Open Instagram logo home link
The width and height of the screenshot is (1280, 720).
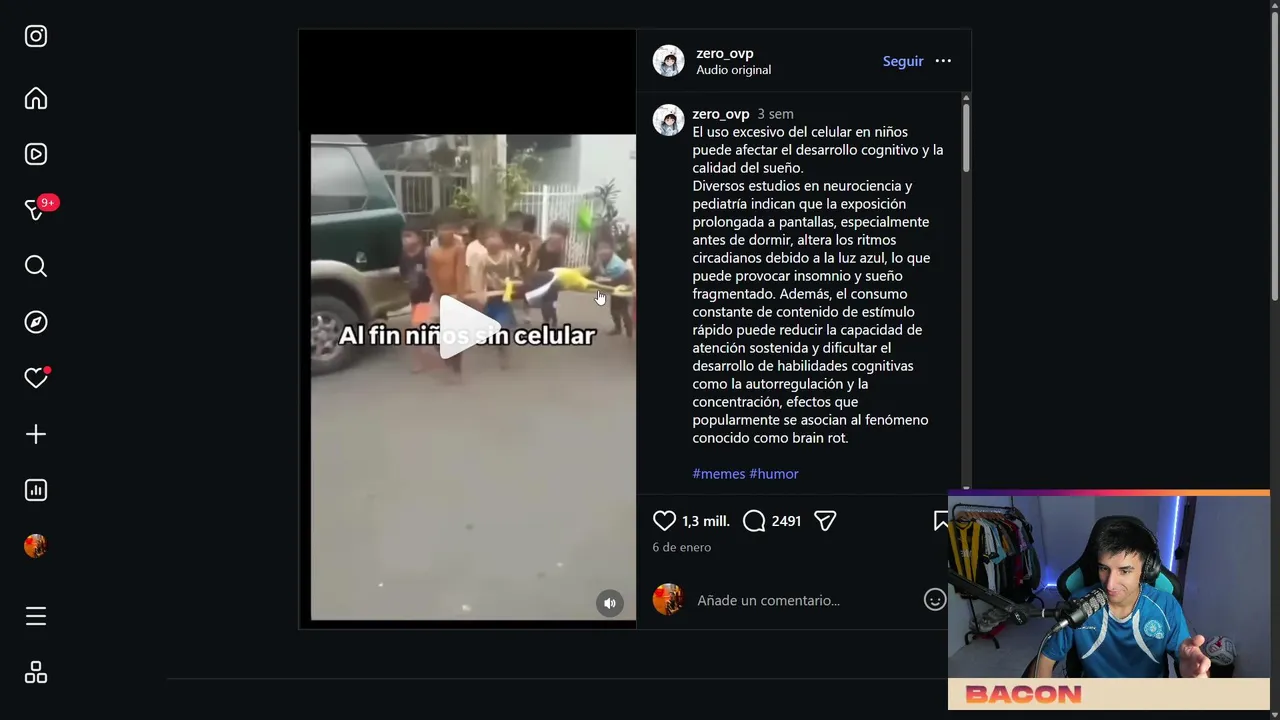click(x=36, y=36)
